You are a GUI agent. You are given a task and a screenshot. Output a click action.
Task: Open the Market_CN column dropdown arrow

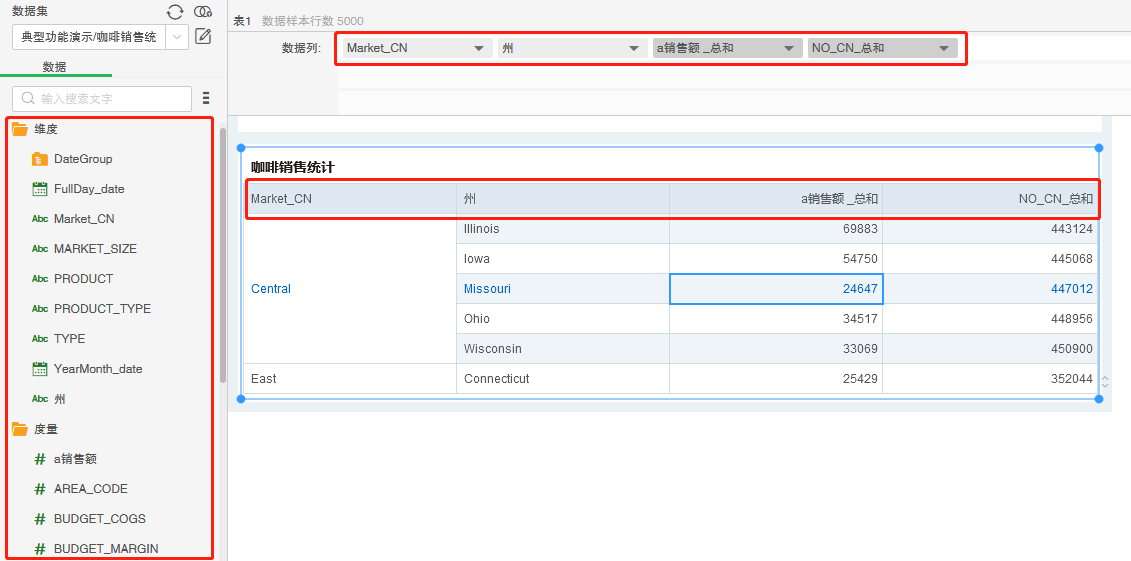pos(479,48)
